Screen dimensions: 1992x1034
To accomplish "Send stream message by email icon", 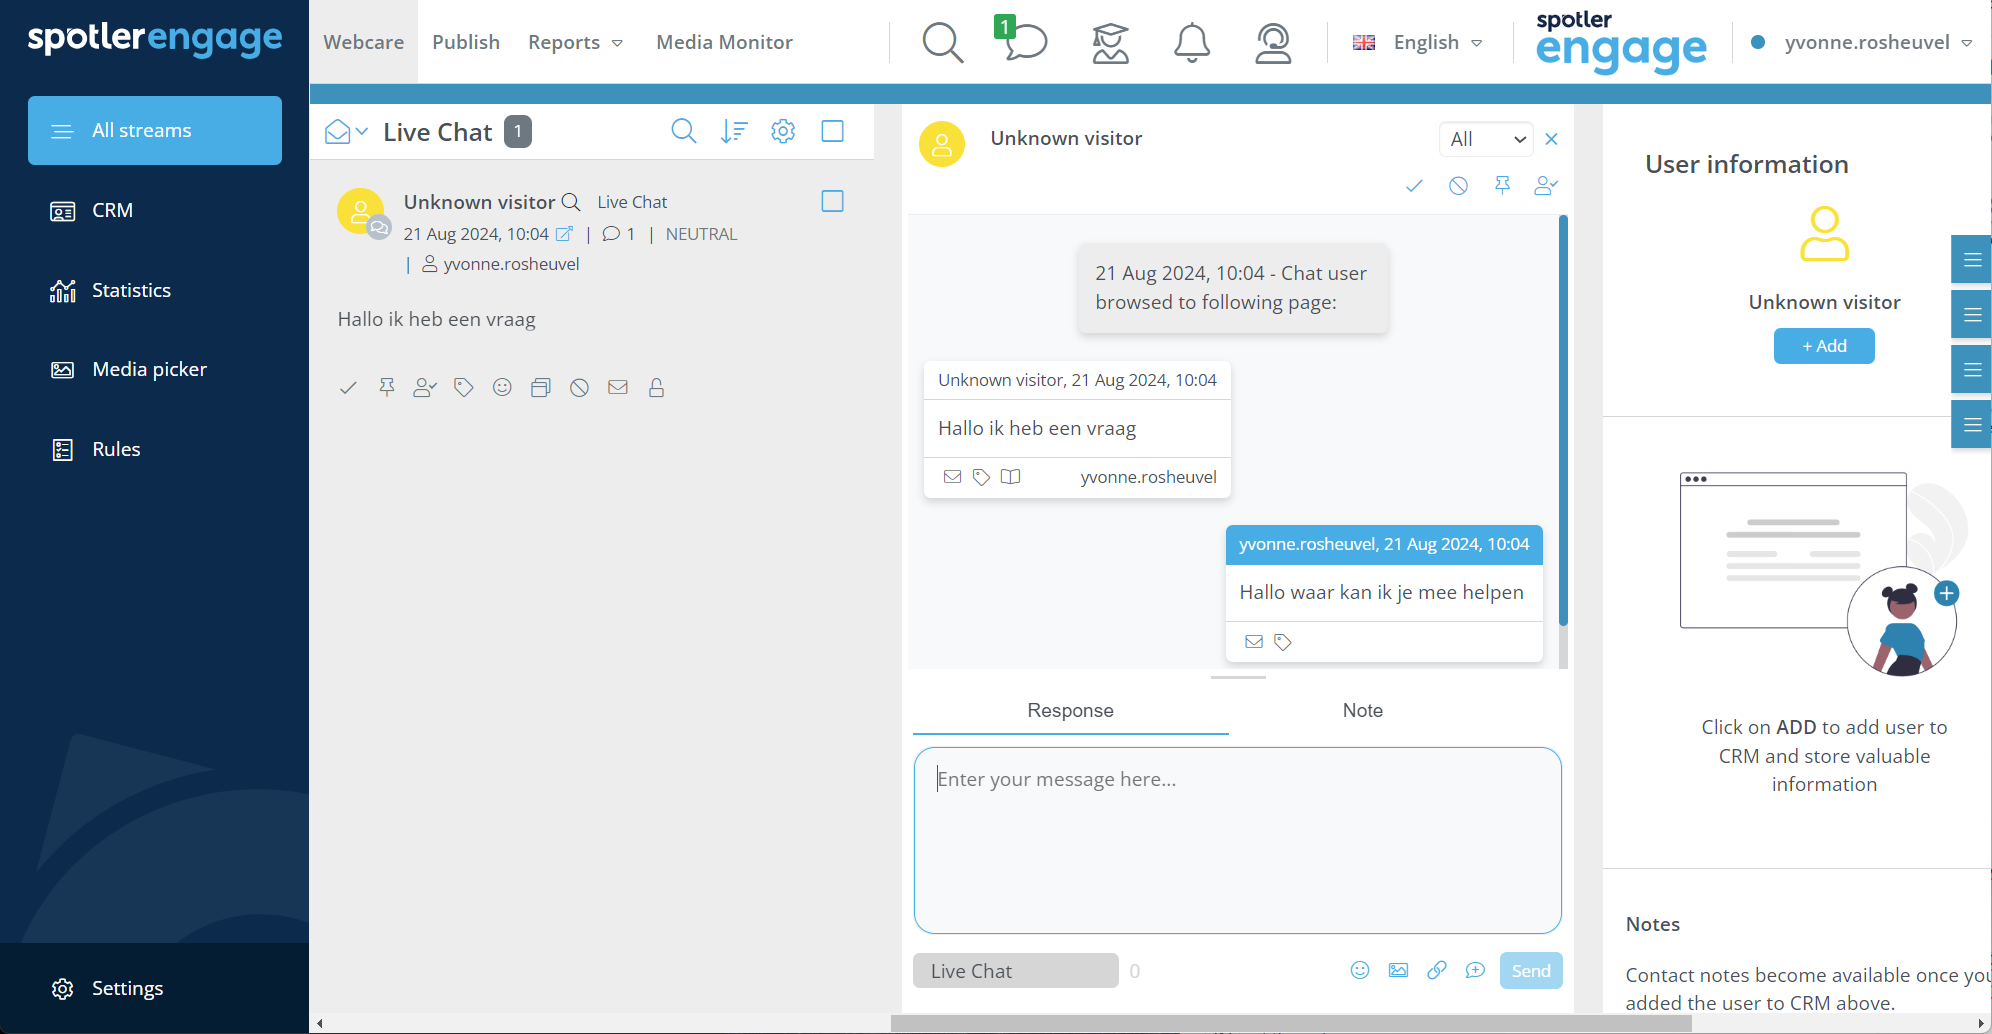I will 618,388.
